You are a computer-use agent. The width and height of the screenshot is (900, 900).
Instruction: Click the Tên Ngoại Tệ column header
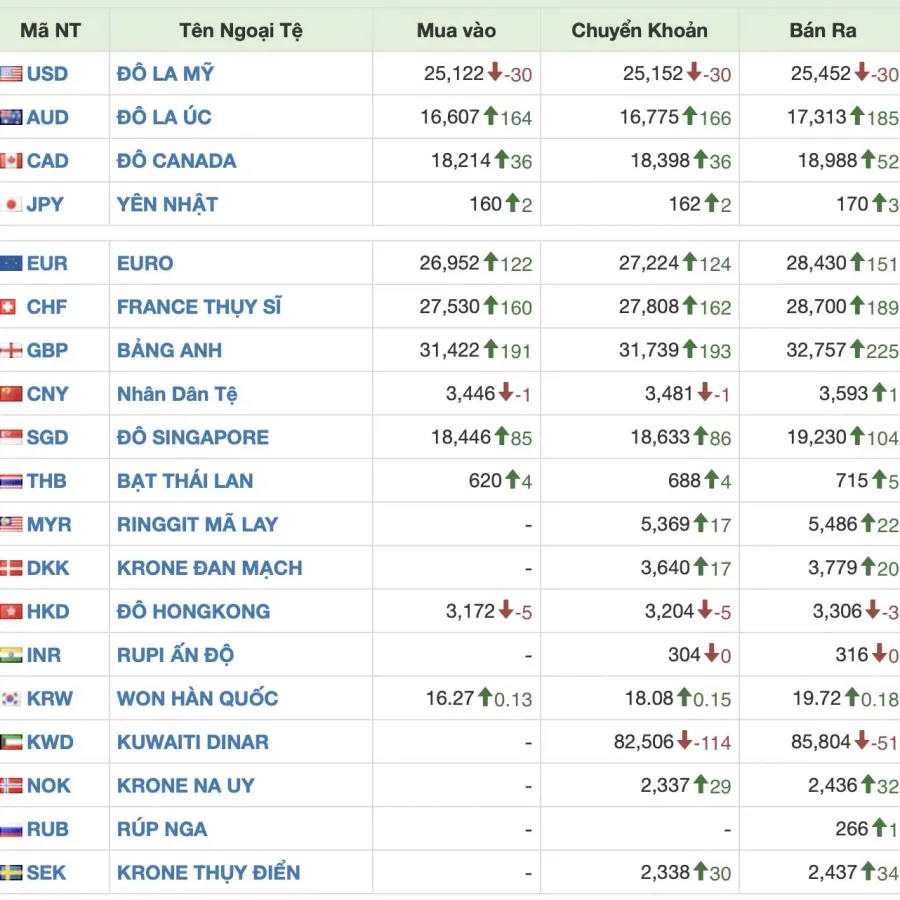click(240, 30)
